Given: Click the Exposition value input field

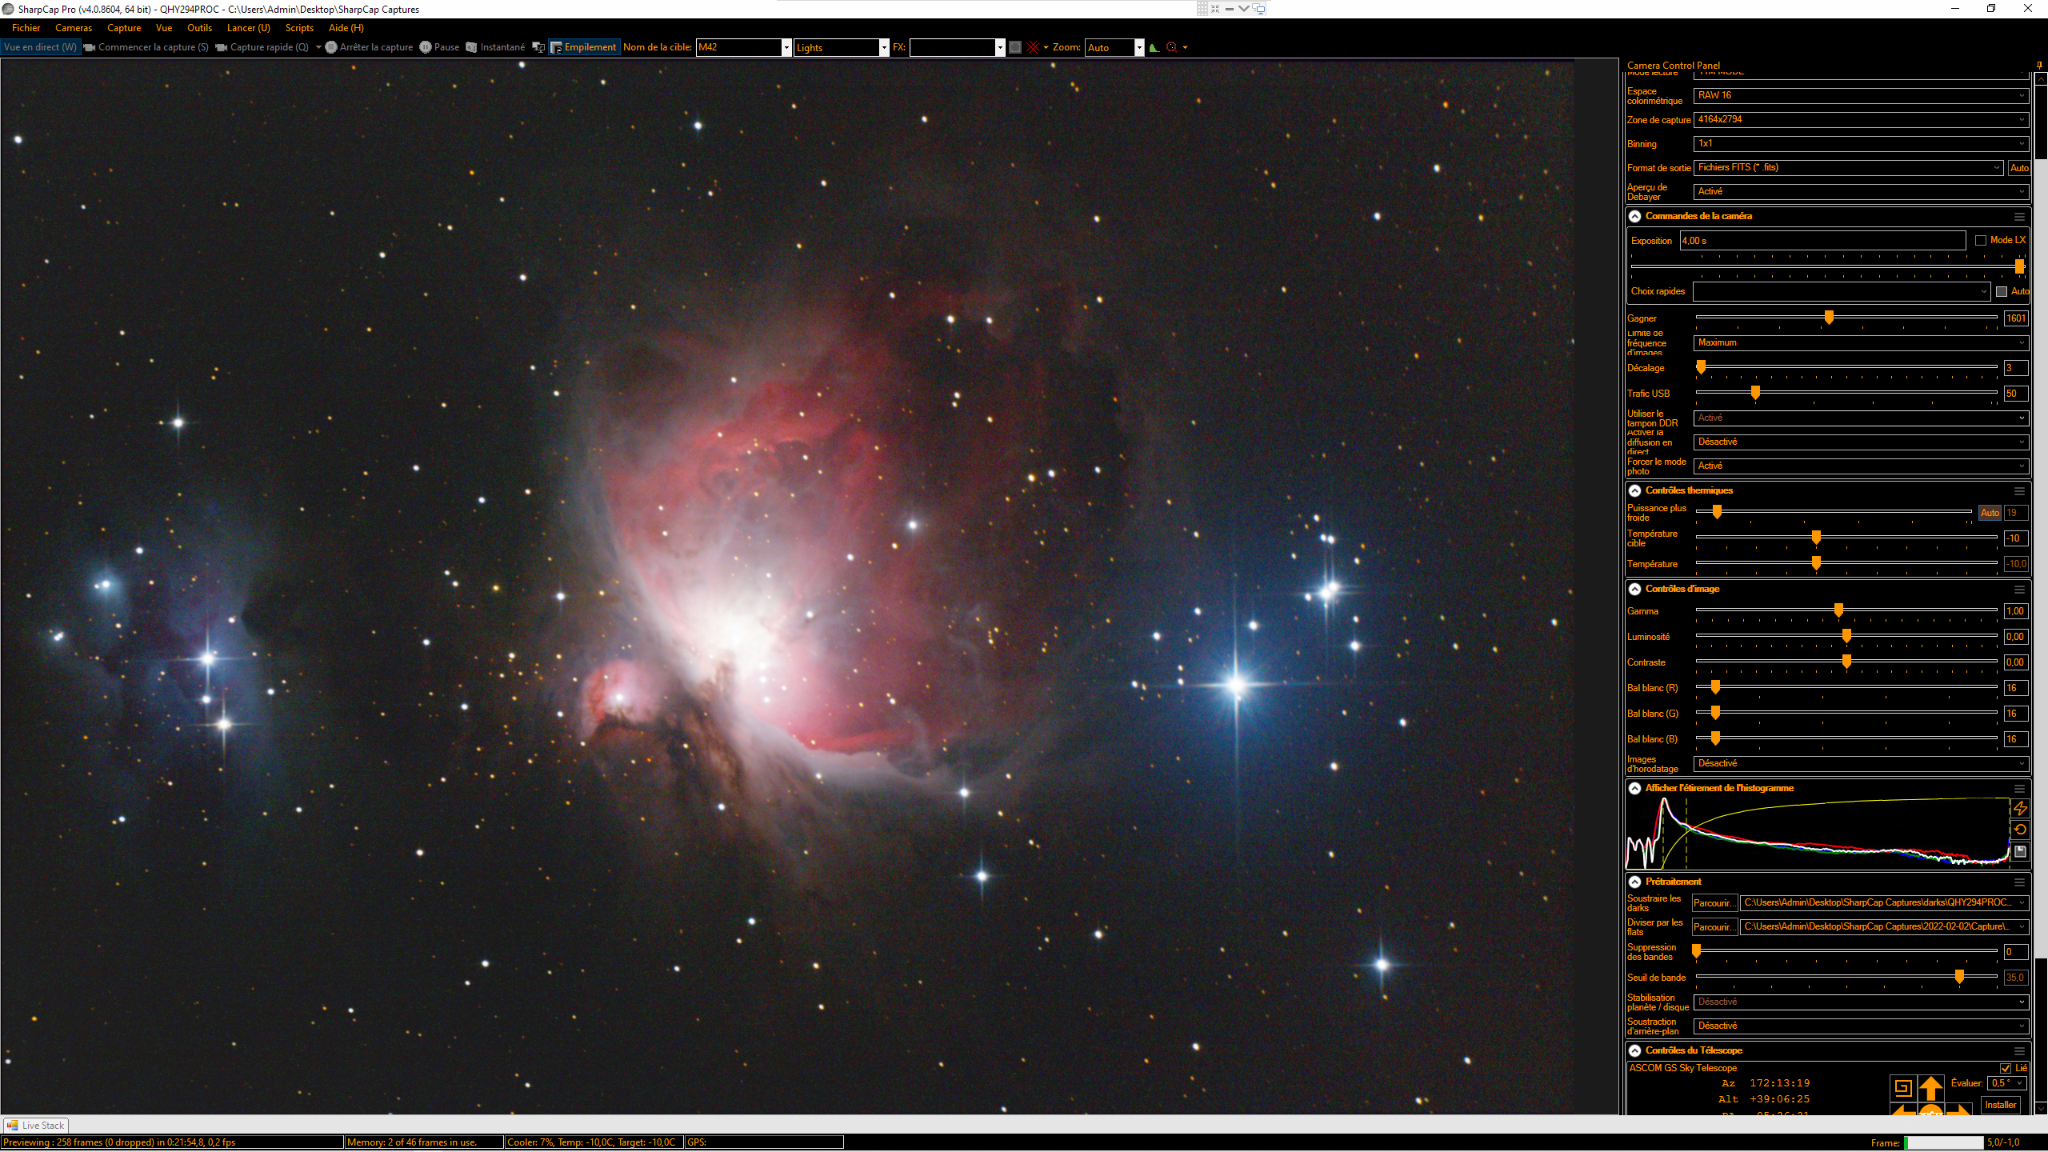Looking at the screenshot, I should (x=1822, y=241).
